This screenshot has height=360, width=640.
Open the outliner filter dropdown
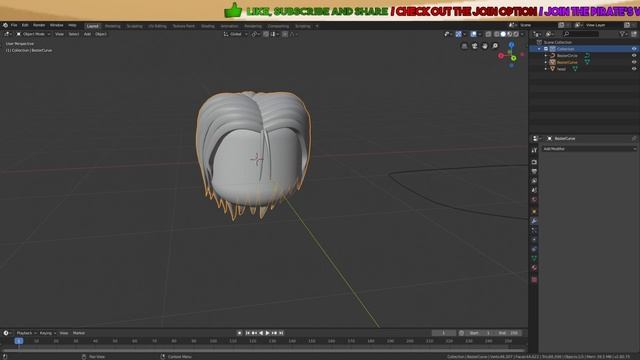(x=624, y=34)
